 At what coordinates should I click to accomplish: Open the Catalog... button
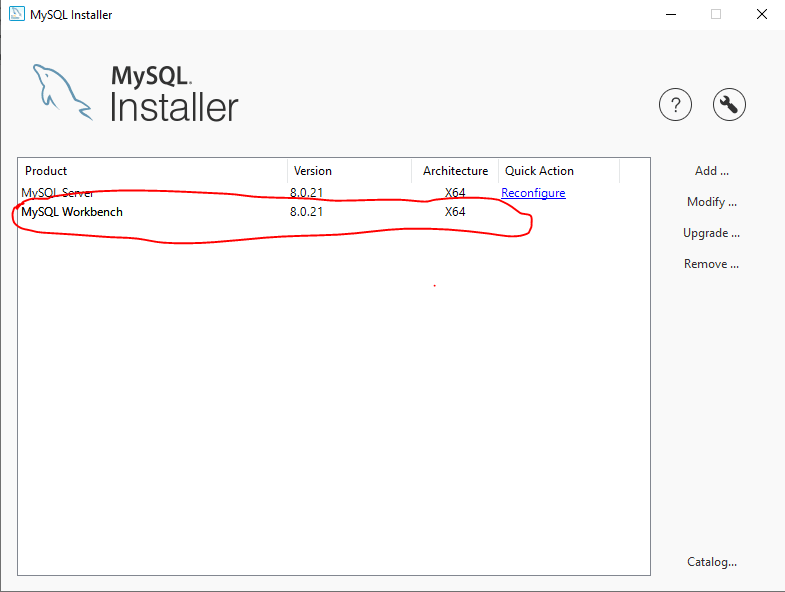[x=711, y=562]
